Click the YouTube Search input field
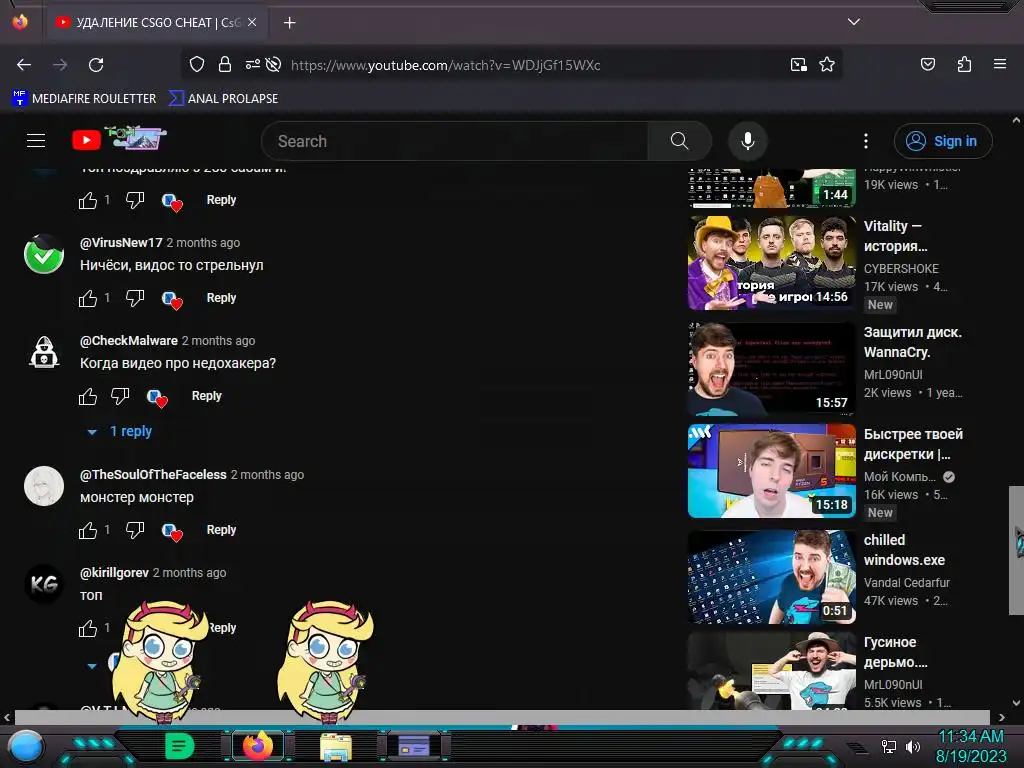This screenshot has width=1024, height=768. point(455,141)
